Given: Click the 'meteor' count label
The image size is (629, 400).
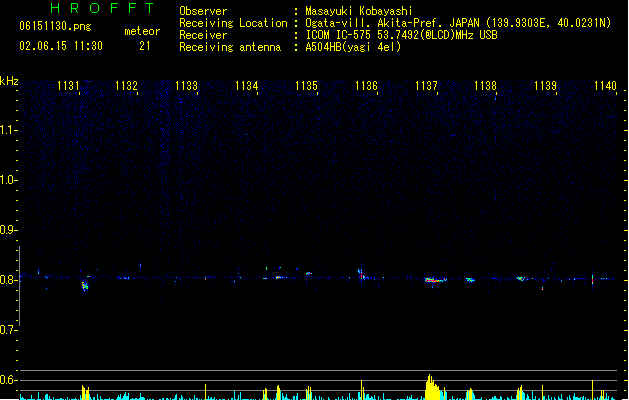Looking at the screenshot, I should (x=142, y=31).
